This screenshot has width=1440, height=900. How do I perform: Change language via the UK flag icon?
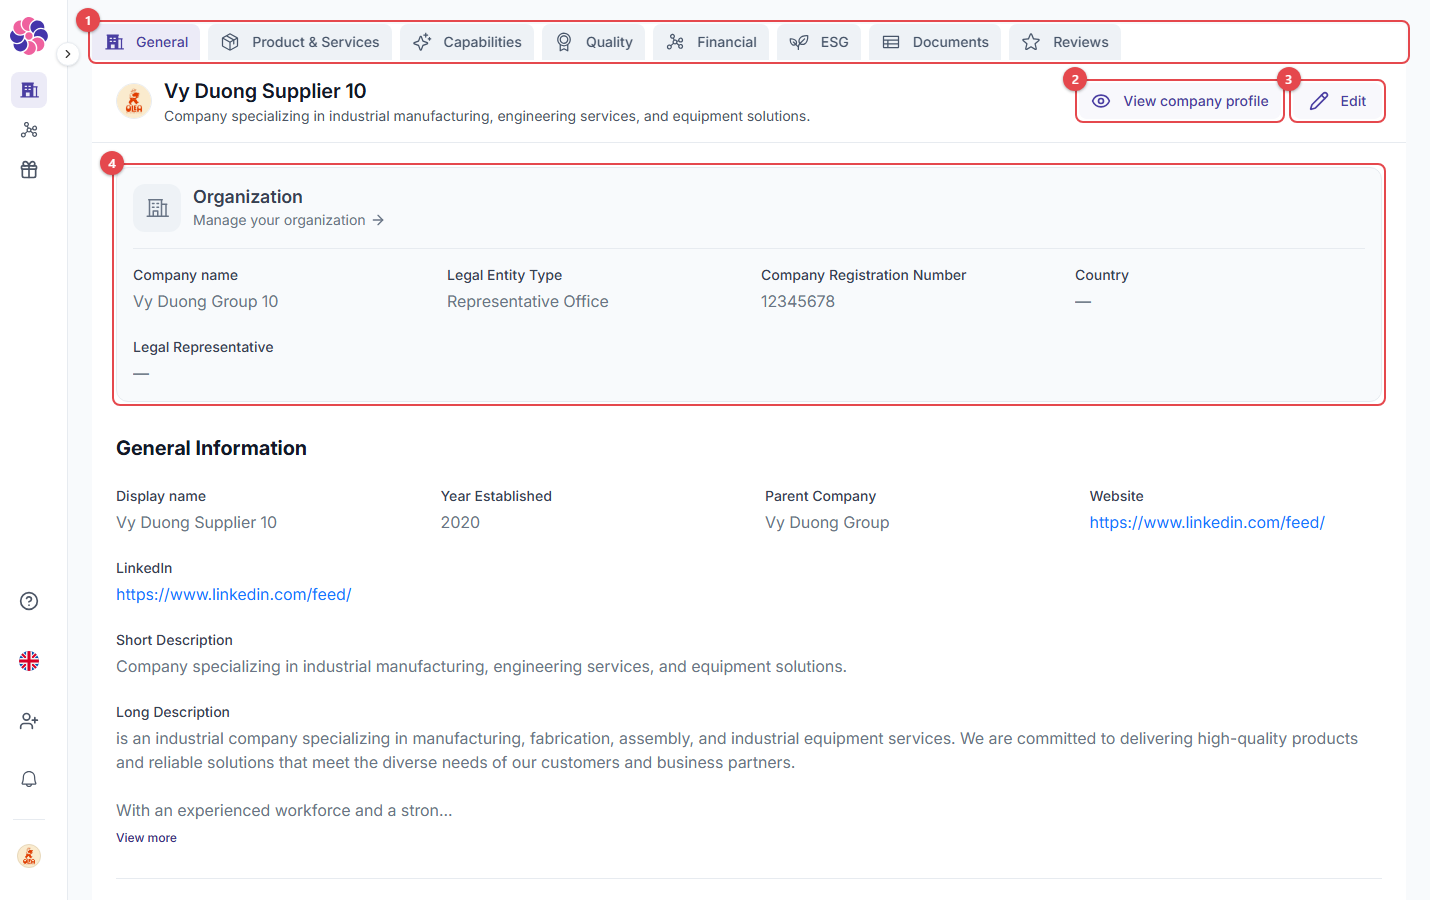pos(29,661)
